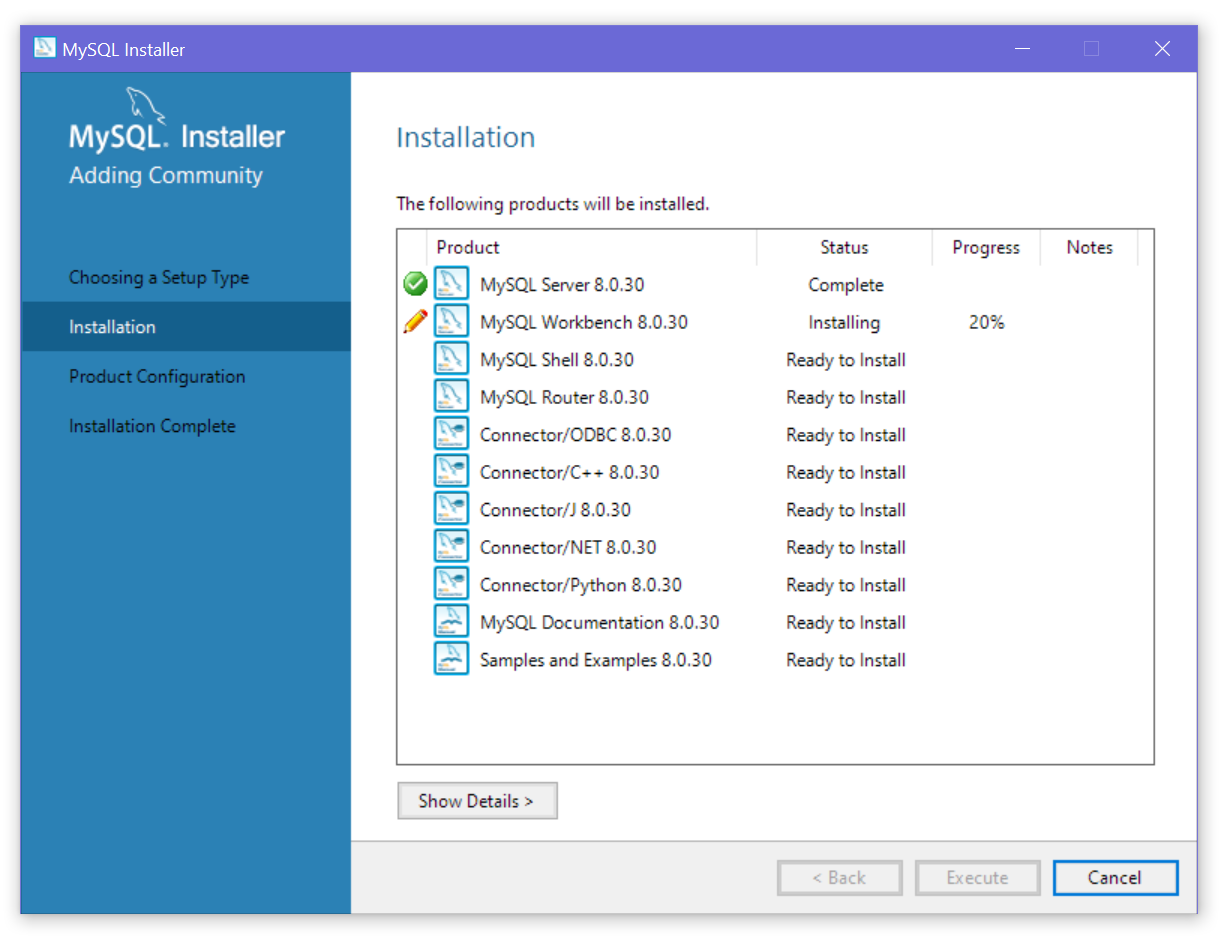Click the Samples and Examples product icon

(451, 659)
